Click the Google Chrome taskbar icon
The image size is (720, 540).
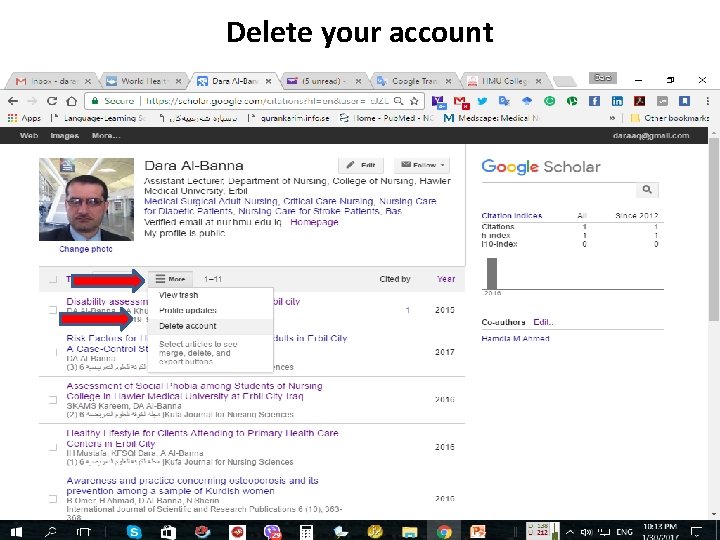tap(444, 532)
